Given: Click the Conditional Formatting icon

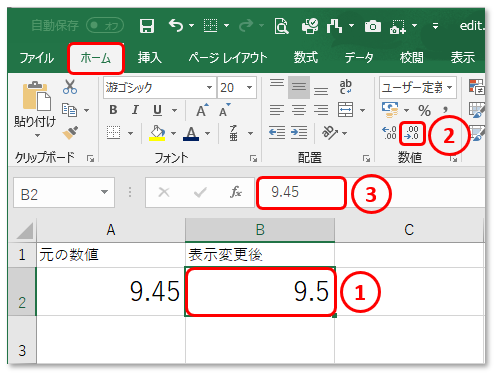Looking at the screenshot, I should [477, 87].
